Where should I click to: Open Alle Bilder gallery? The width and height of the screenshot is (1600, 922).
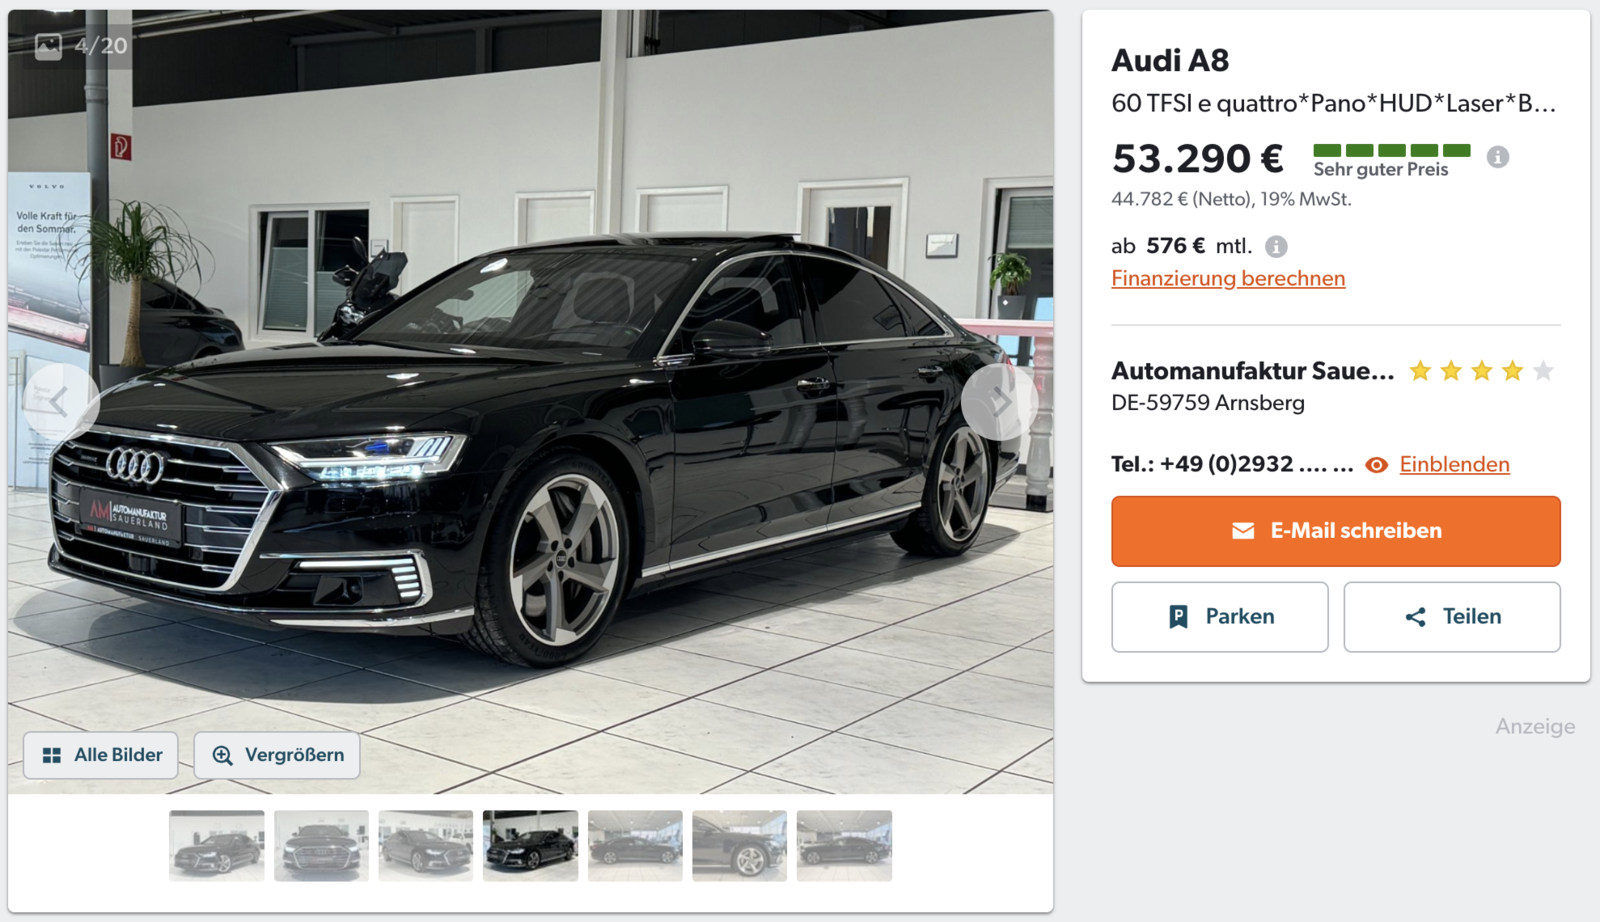click(101, 755)
